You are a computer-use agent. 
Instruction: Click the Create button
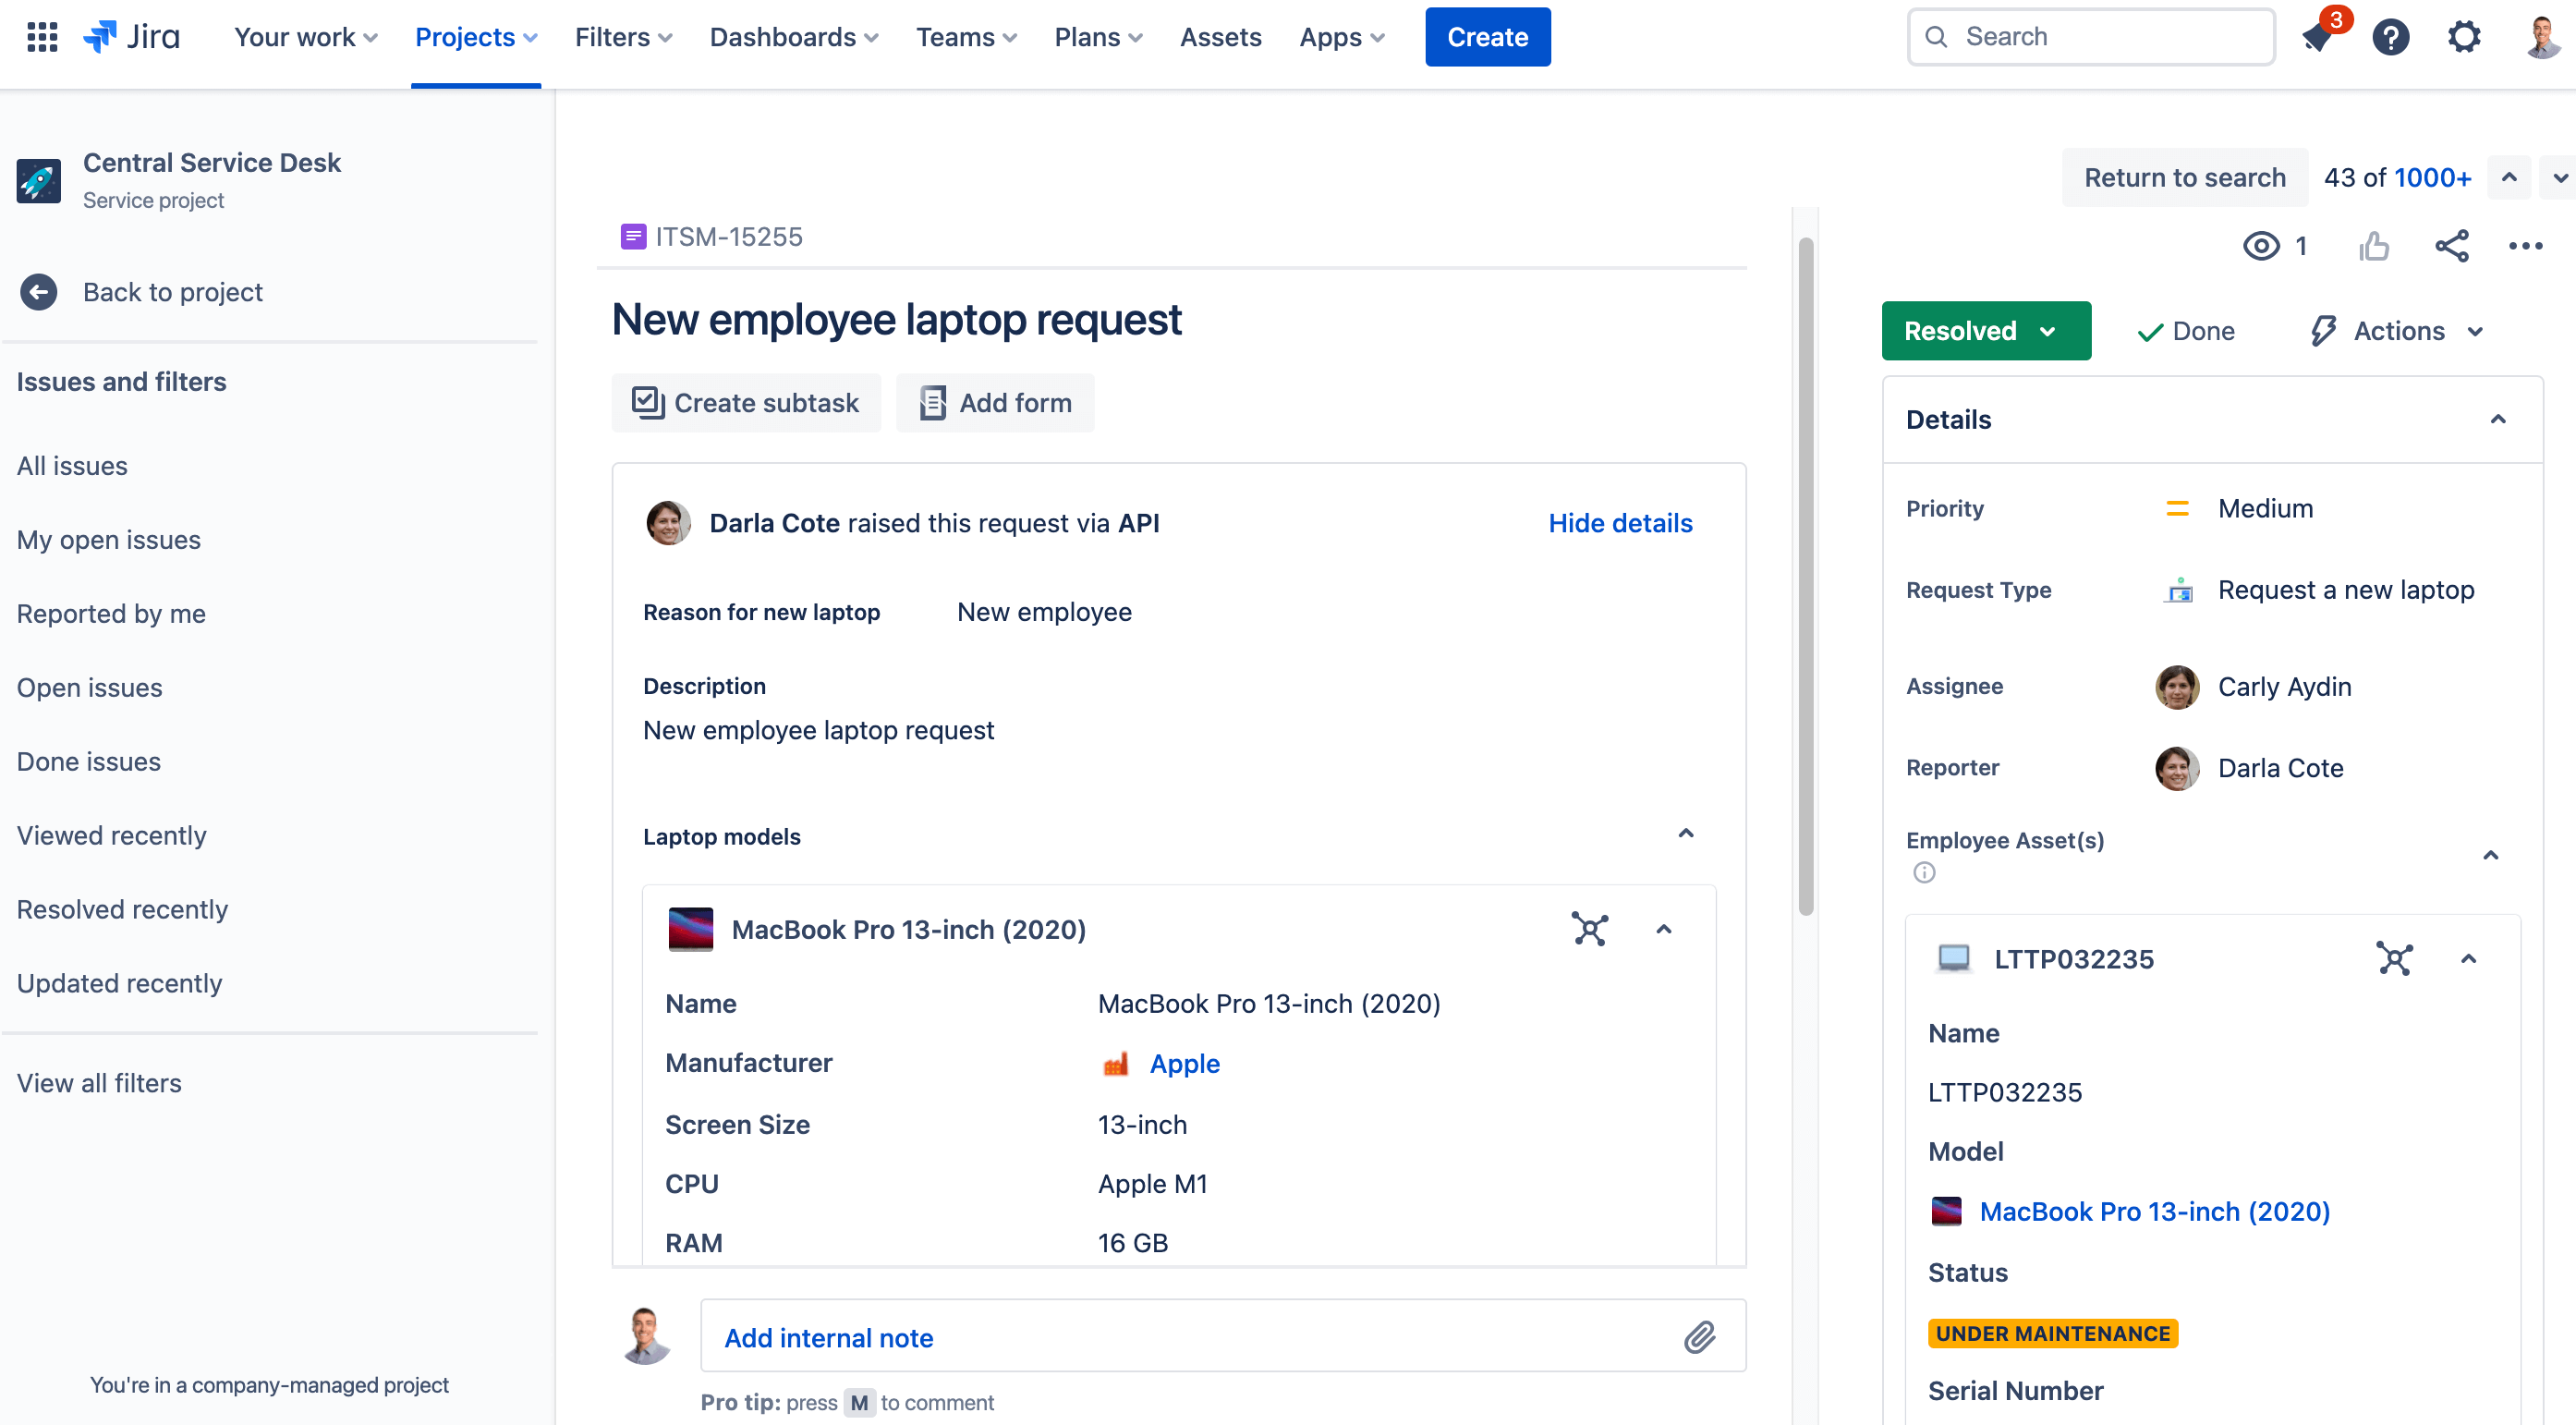[x=1487, y=37]
